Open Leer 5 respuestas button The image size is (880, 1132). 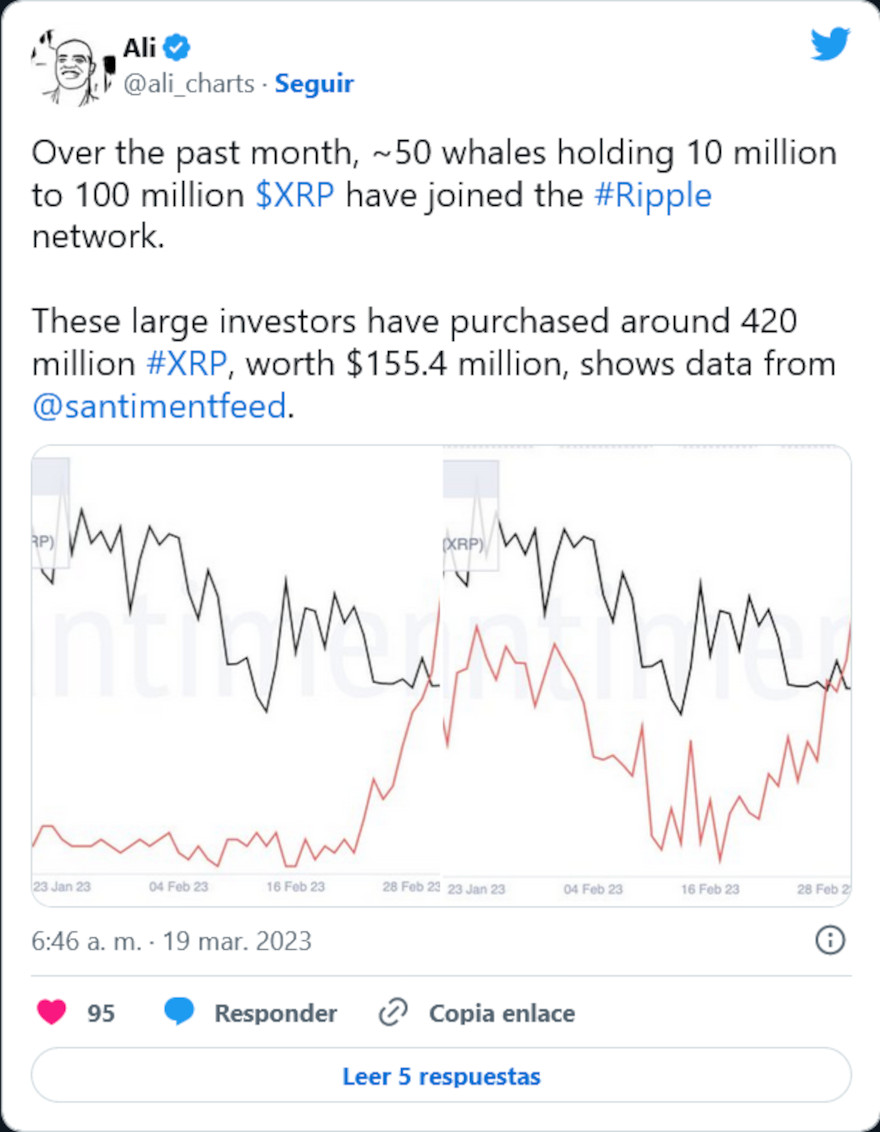441,1076
